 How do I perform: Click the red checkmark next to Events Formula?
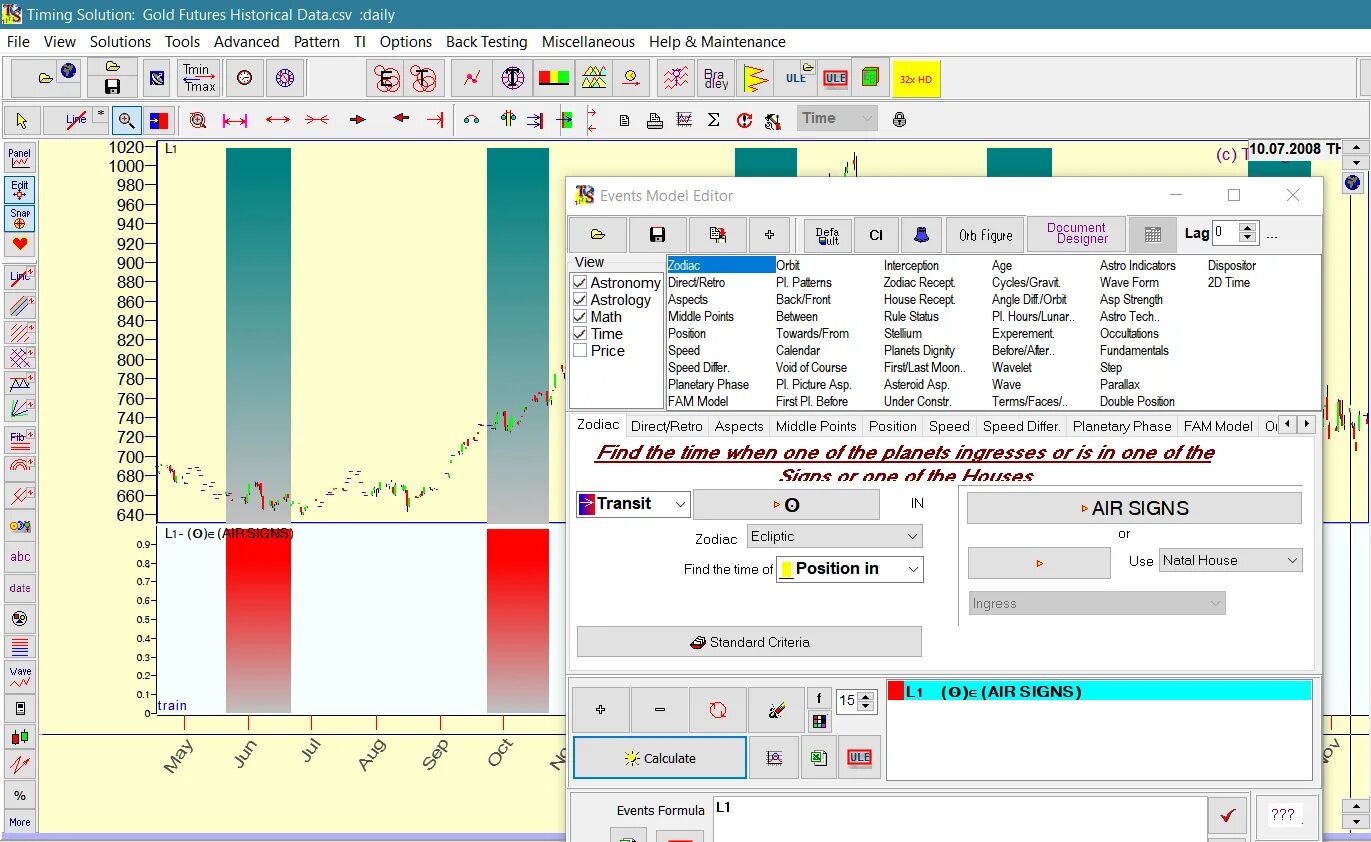point(1227,816)
